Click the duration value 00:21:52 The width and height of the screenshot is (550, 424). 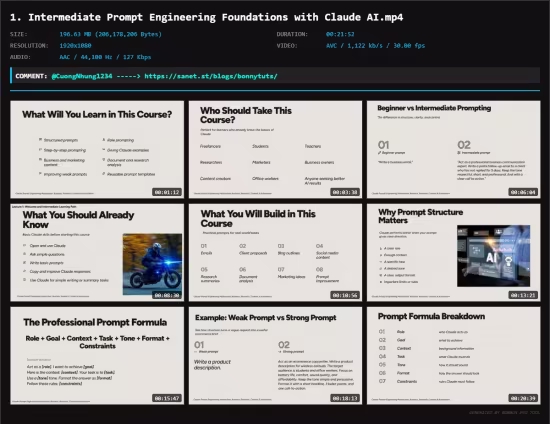pos(340,34)
